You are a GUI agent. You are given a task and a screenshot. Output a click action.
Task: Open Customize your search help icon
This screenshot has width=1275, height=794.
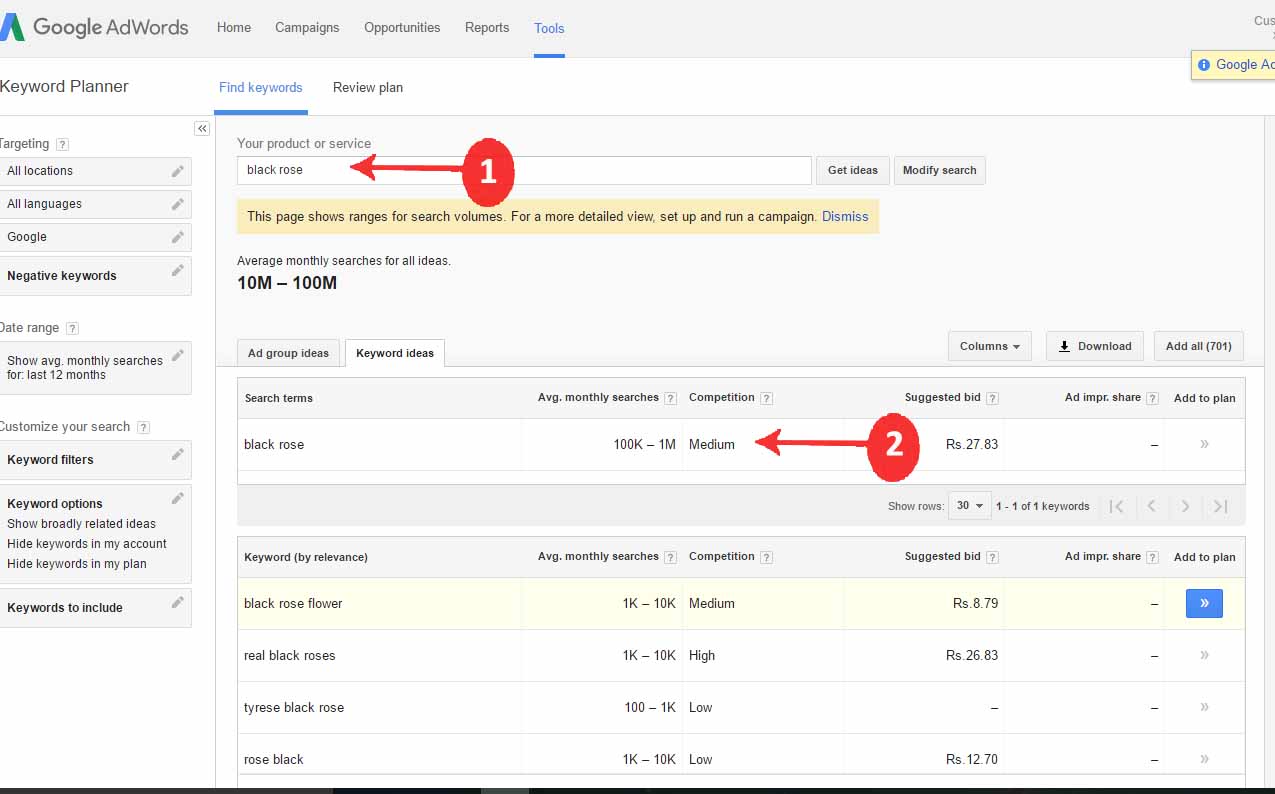coord(143,427)
